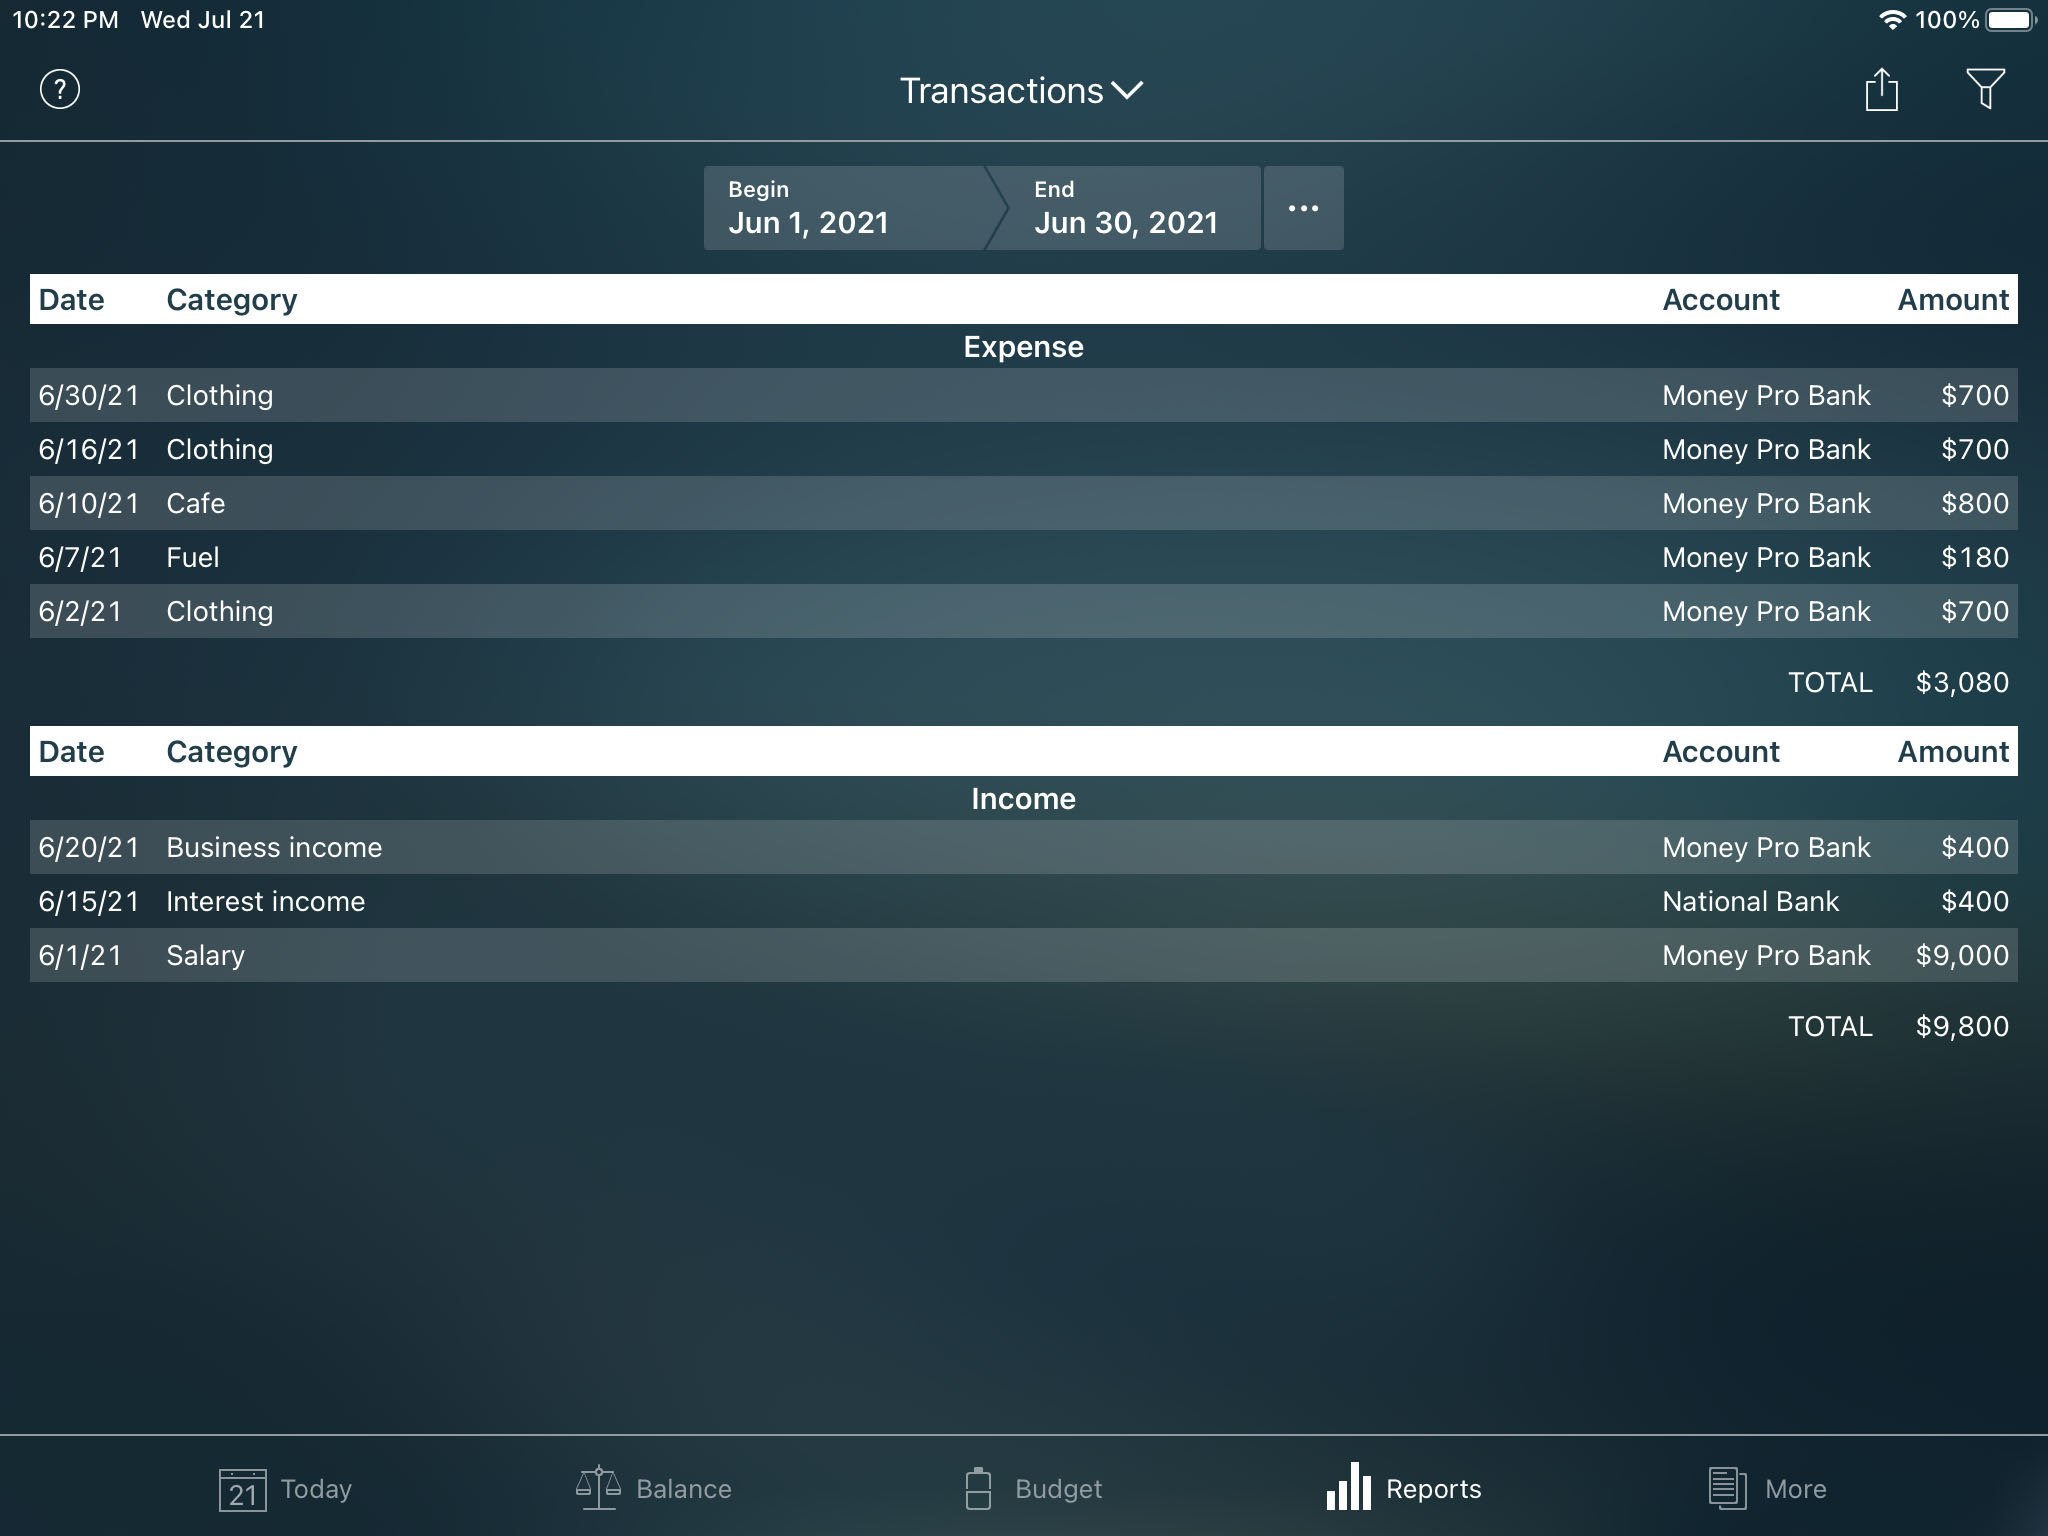Click the 6/7/21 Fuel expense entry
Image resolution: width=2048 pixels, height=1536 pixels.
point(1024,557)
